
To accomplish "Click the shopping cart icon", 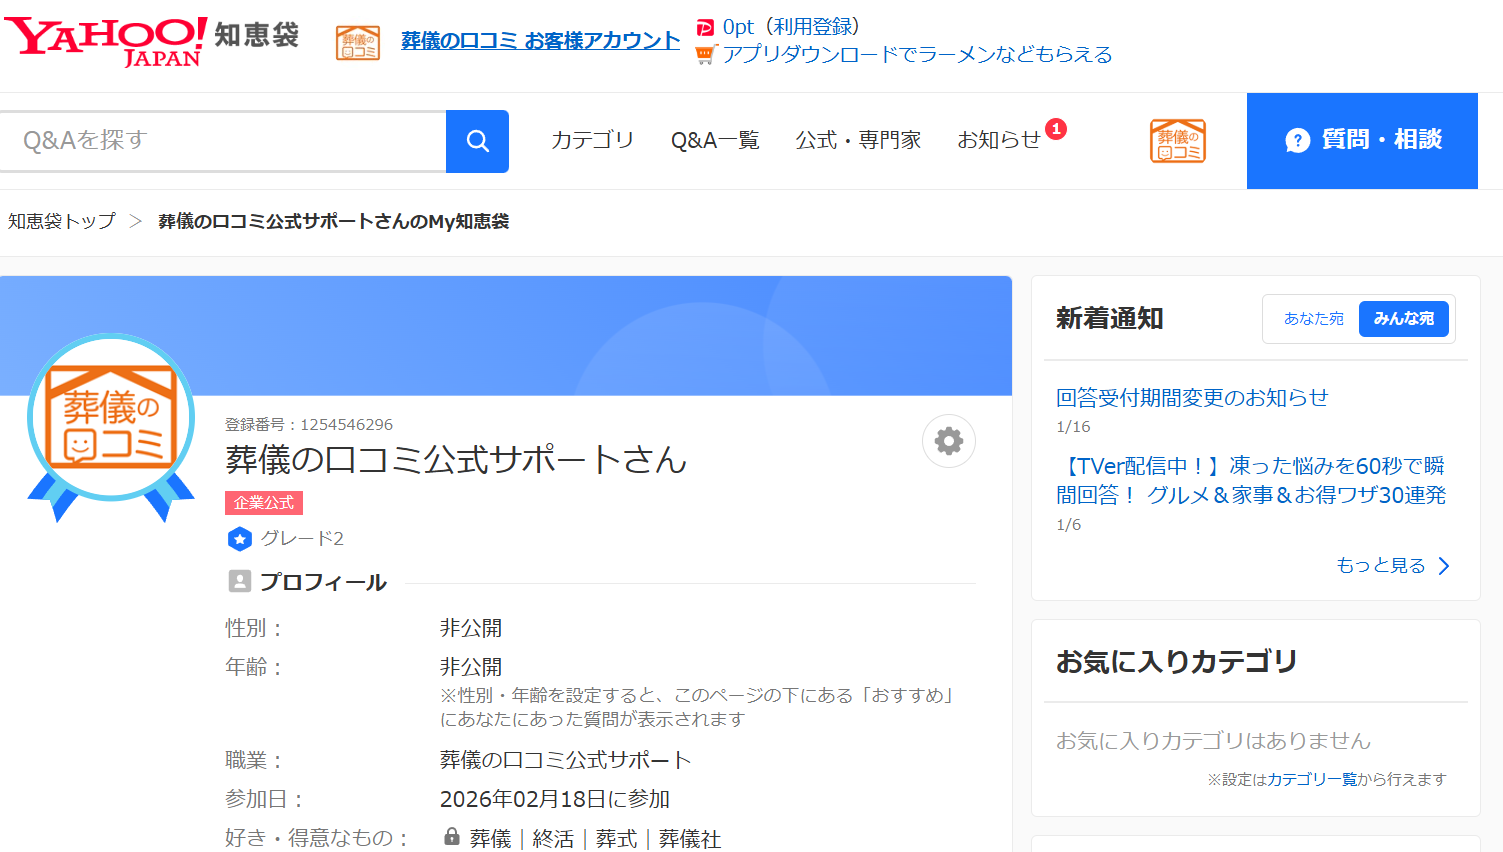I will click(706, 54).
